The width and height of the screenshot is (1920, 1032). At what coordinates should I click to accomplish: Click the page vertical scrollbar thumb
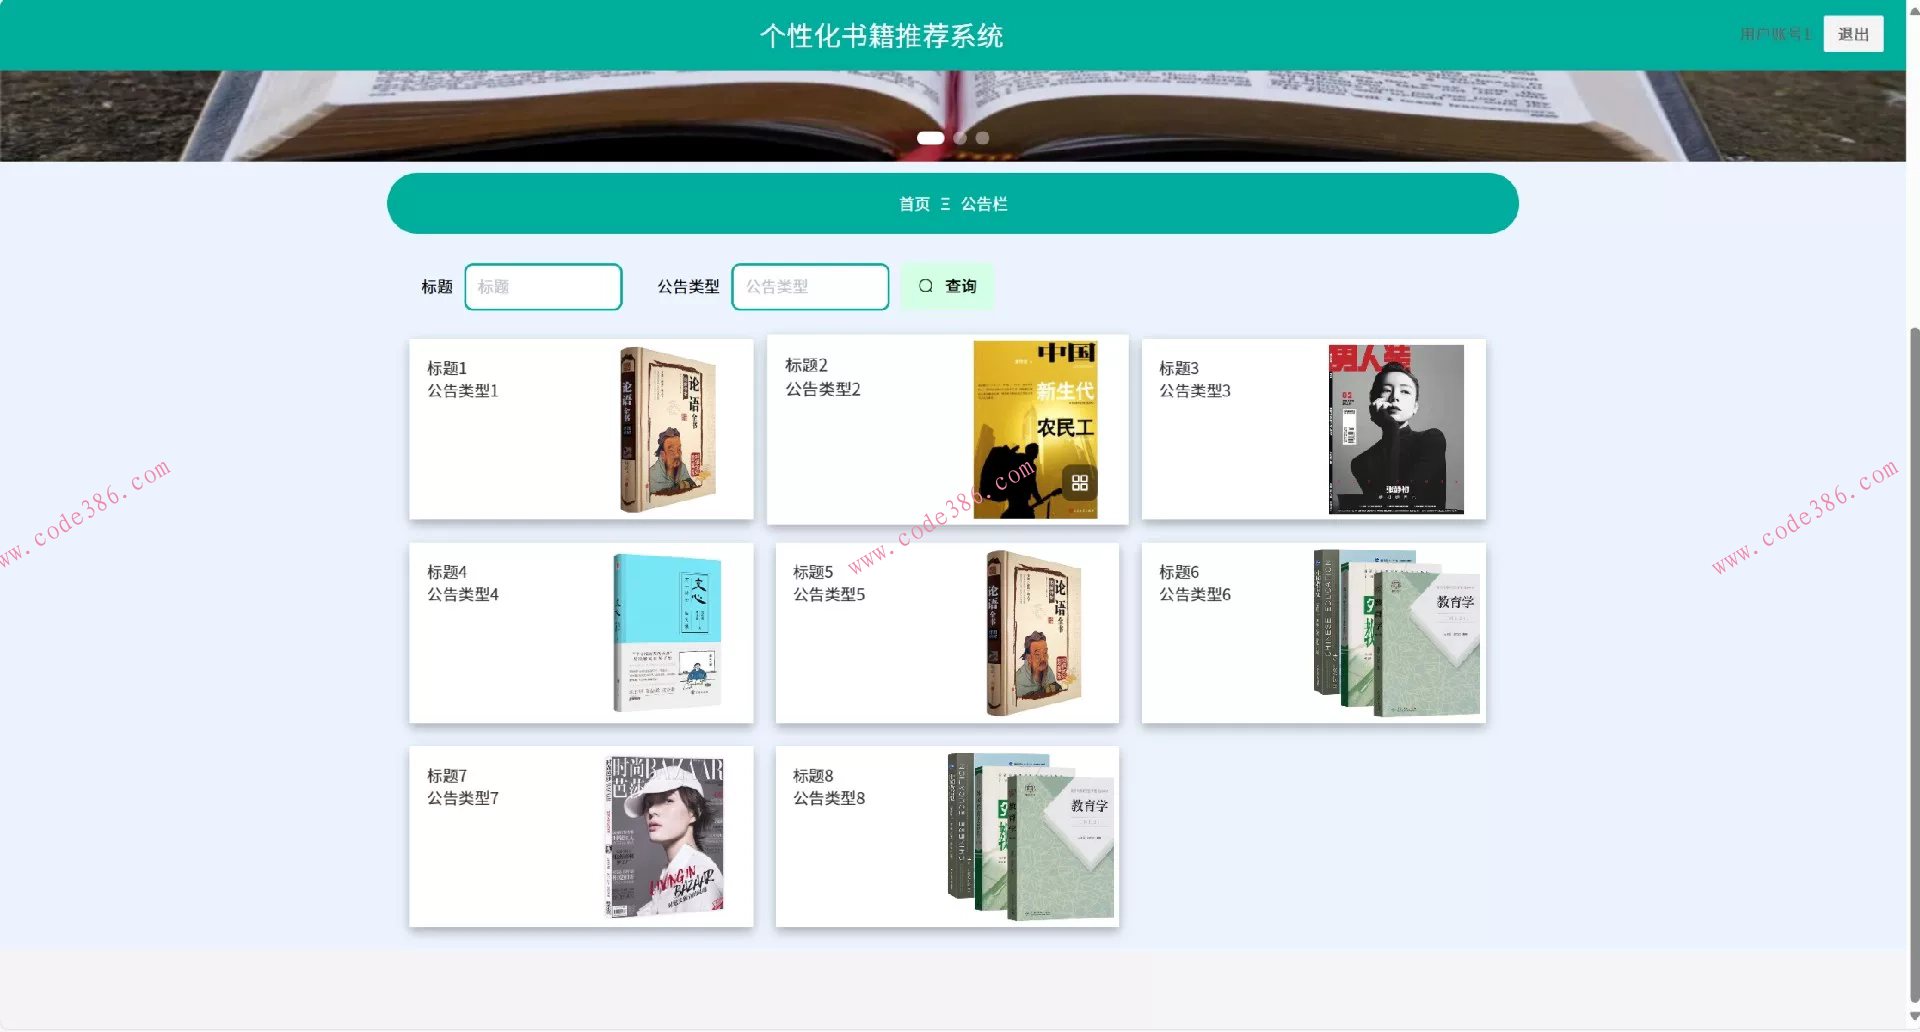click(x=1913, y=660)
